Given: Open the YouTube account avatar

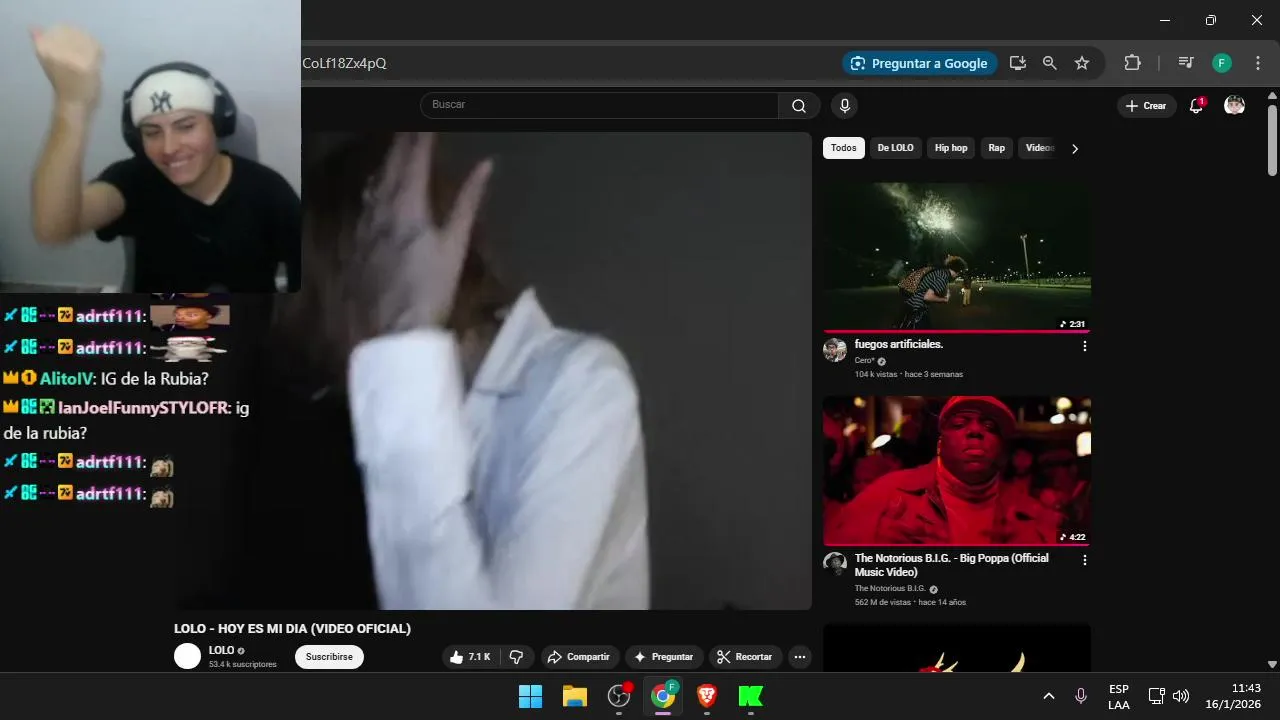Looking at the screenshot, I should click(1235, 106).
